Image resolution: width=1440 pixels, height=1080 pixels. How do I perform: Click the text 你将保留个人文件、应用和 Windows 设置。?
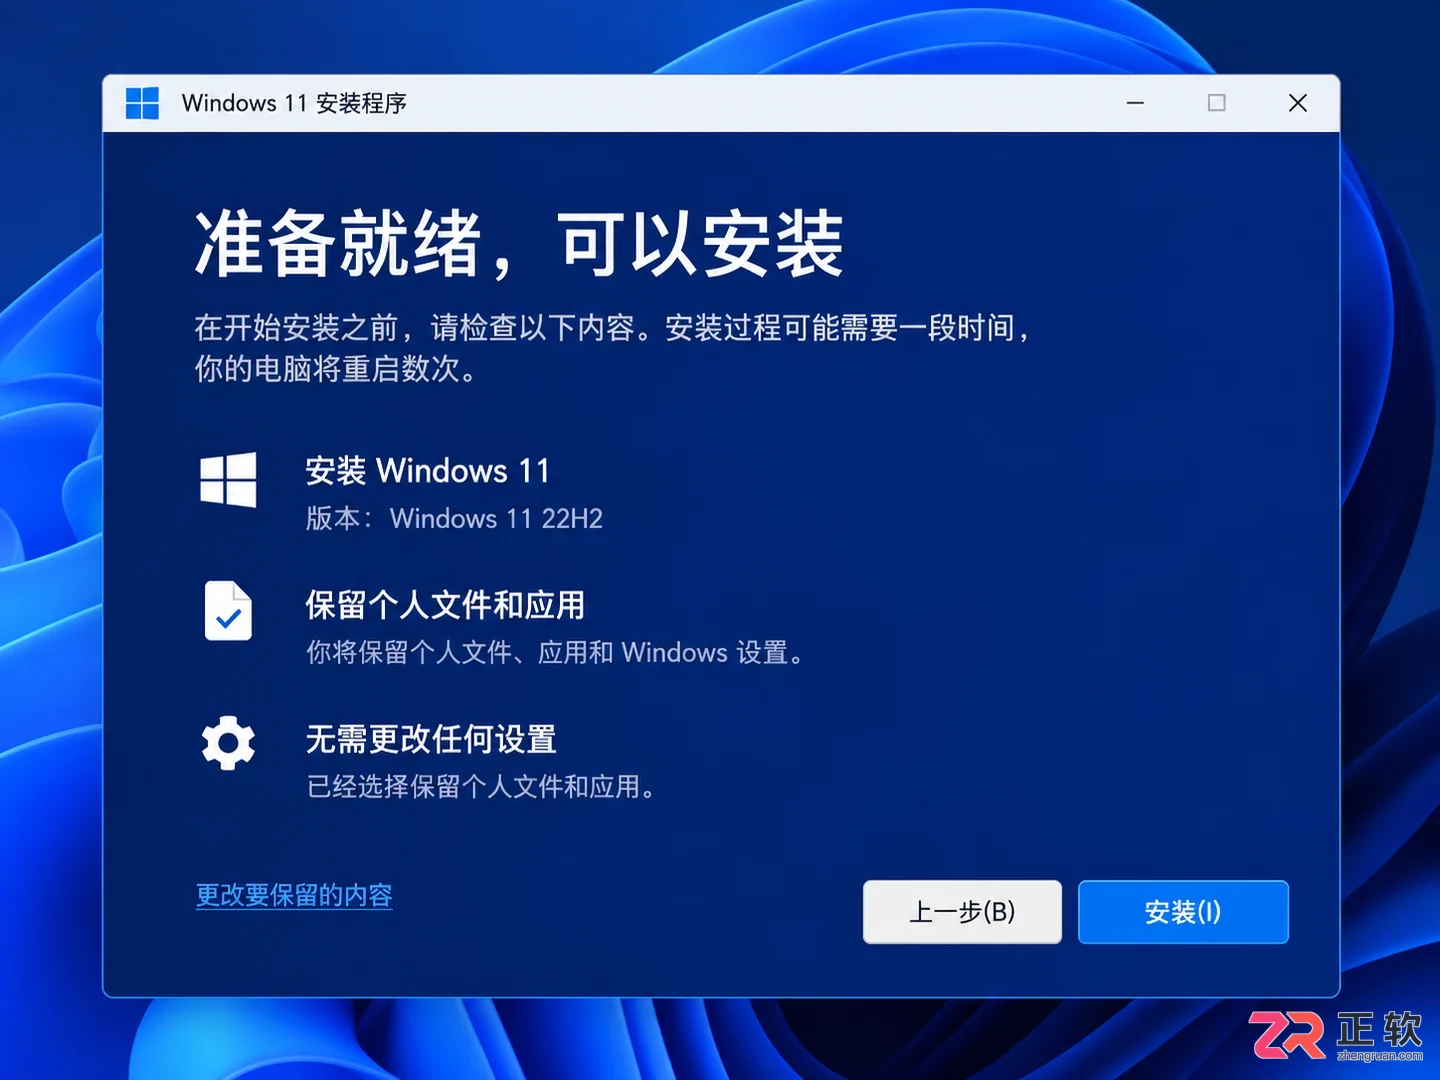tap(555, 653)
